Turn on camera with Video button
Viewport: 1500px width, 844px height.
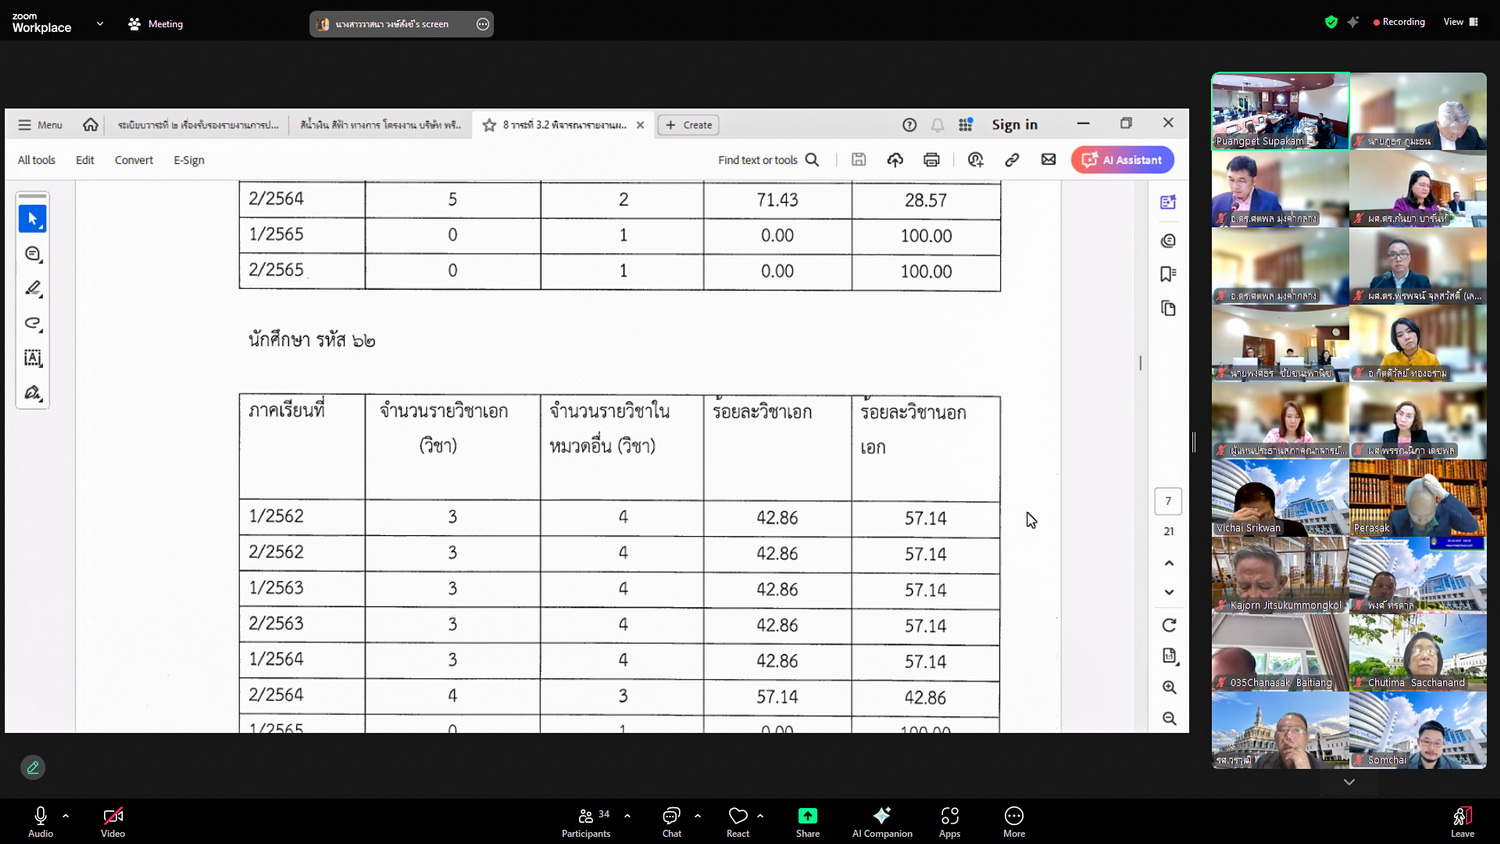[x=113, y=822]
